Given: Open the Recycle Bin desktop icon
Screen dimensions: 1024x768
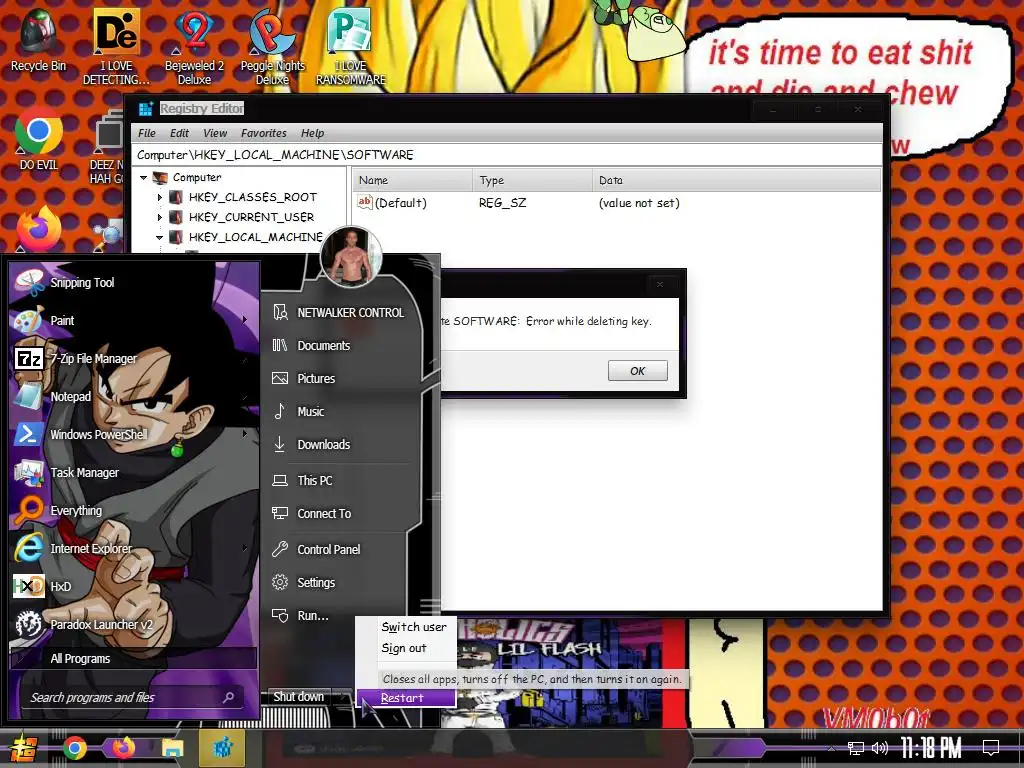Looking at the screenshot, I should [x=38, y=40].
